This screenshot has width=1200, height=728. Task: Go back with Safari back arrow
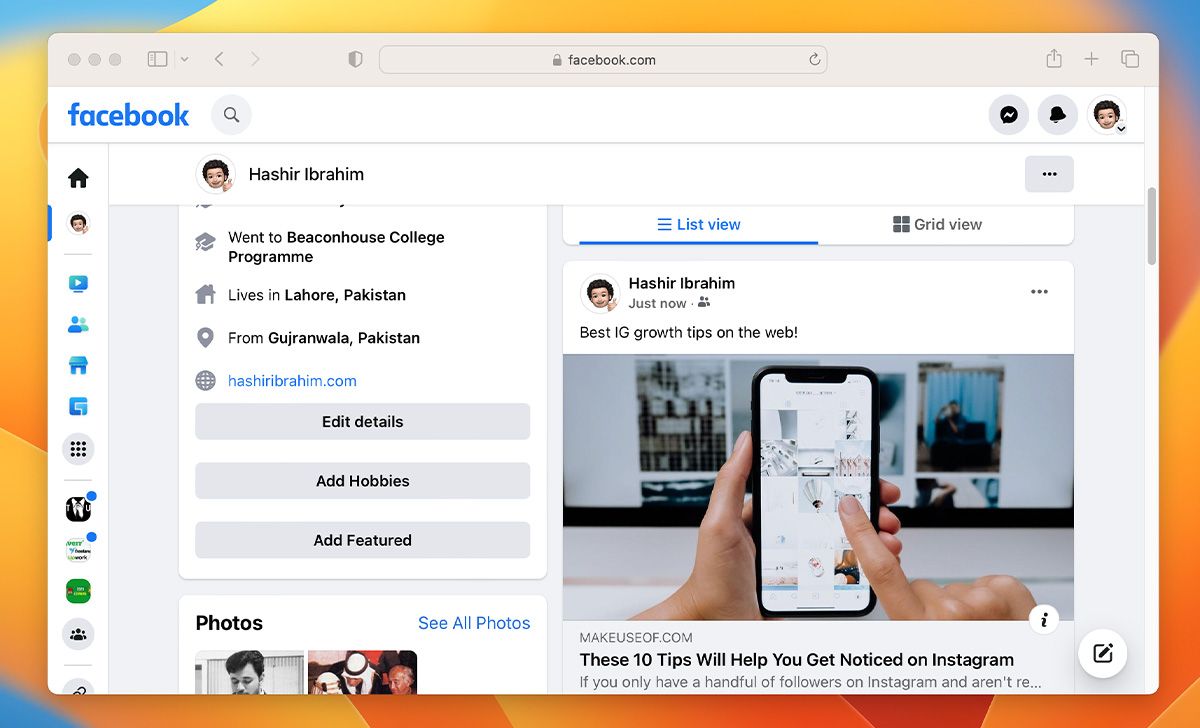(x=219, y=60)
